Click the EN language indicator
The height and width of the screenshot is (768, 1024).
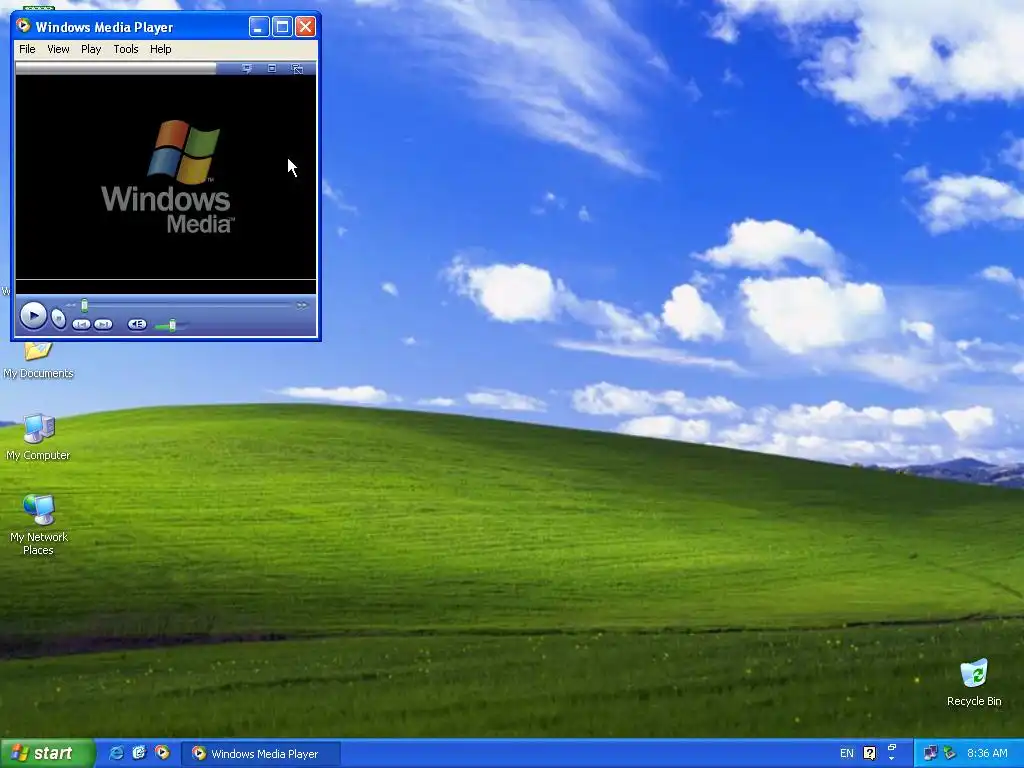(x=846, y=754)
